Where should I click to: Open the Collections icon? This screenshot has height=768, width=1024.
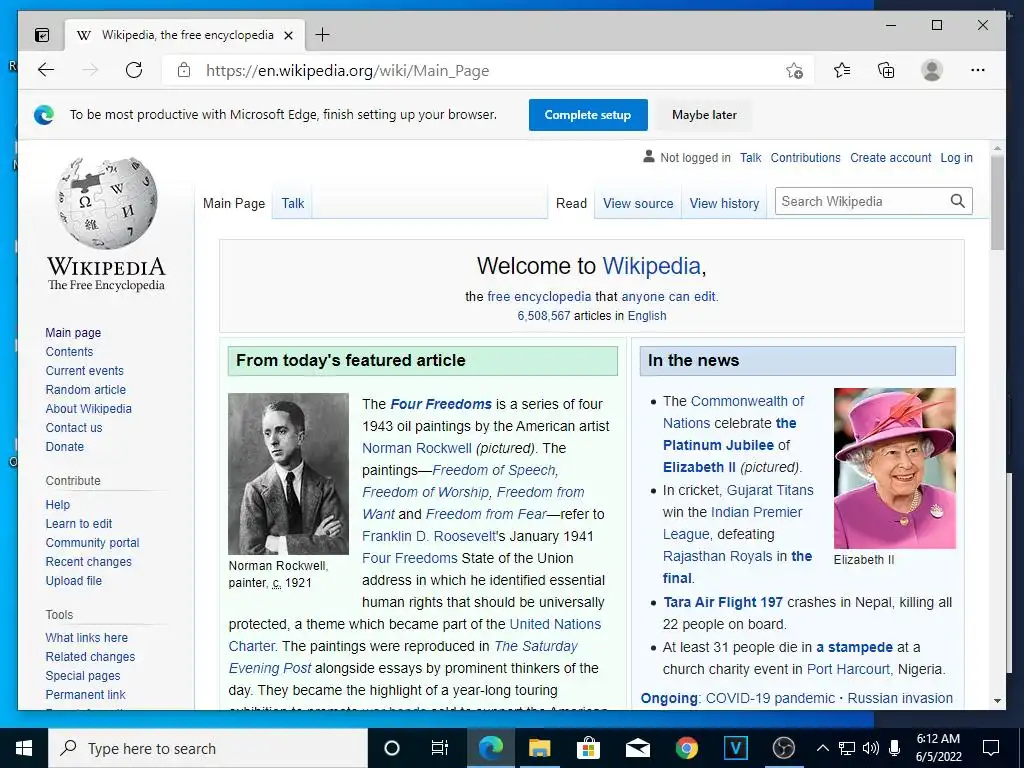pyautogui.click(x=886, y=71)
